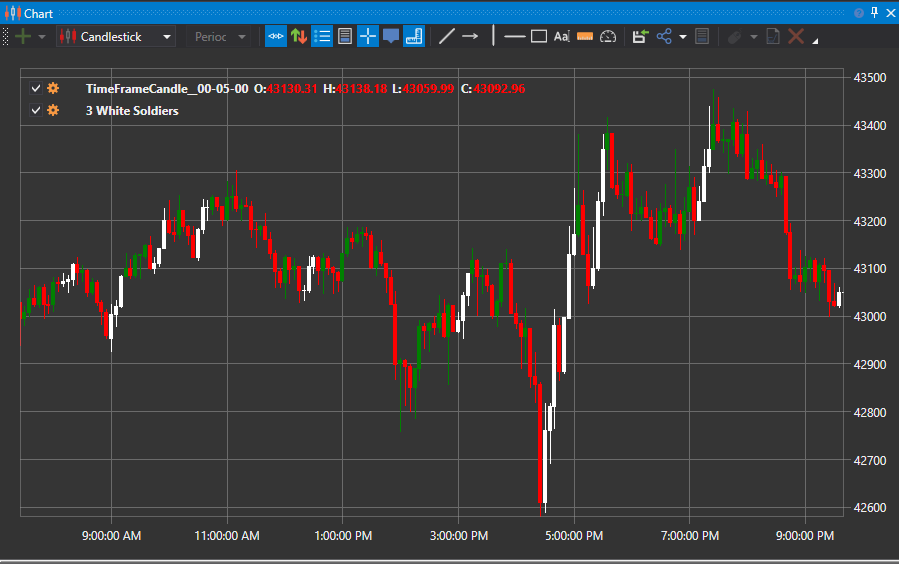The width and height of the screenshot is (899, 564).
Task: Select the horizontal line drawing tool
Action: tap(515, 37)
